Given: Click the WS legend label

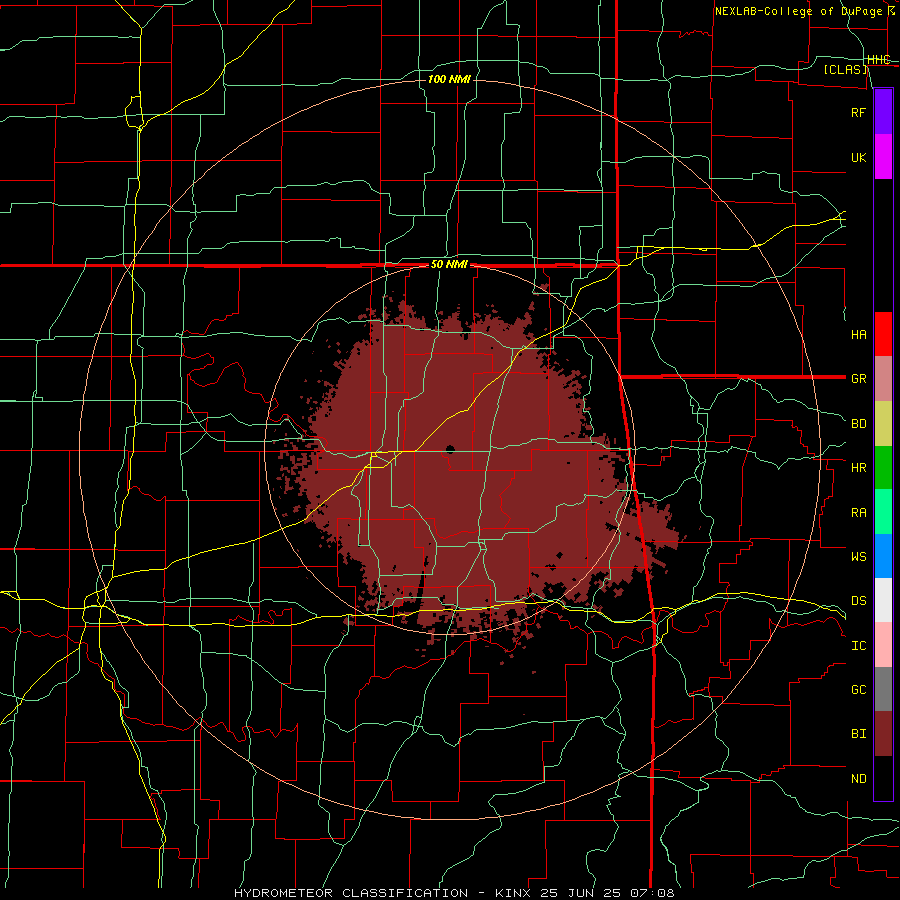Looking at the screenshot, I should pyautogui.click(x=859, y=556).
